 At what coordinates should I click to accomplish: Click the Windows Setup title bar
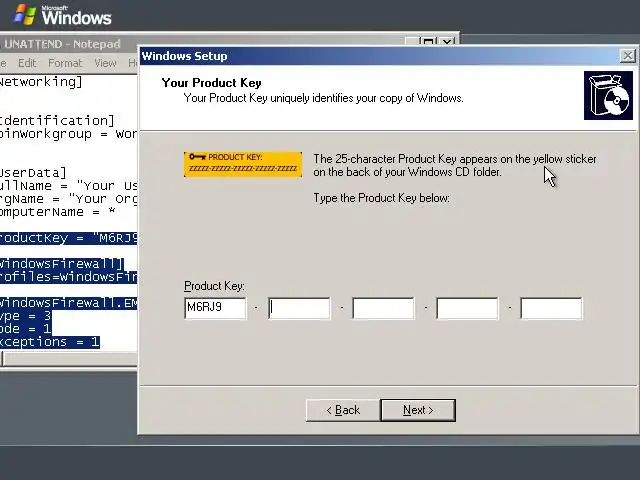pos(380,56)
